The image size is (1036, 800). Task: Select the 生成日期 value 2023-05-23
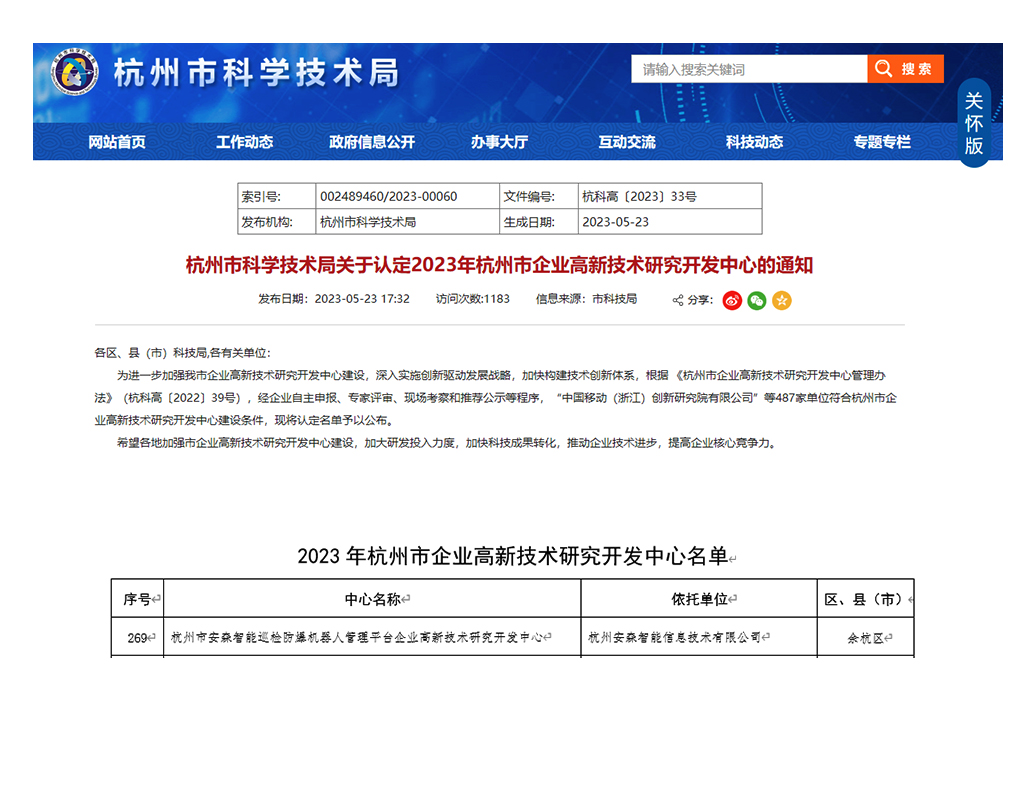[615, 222]
